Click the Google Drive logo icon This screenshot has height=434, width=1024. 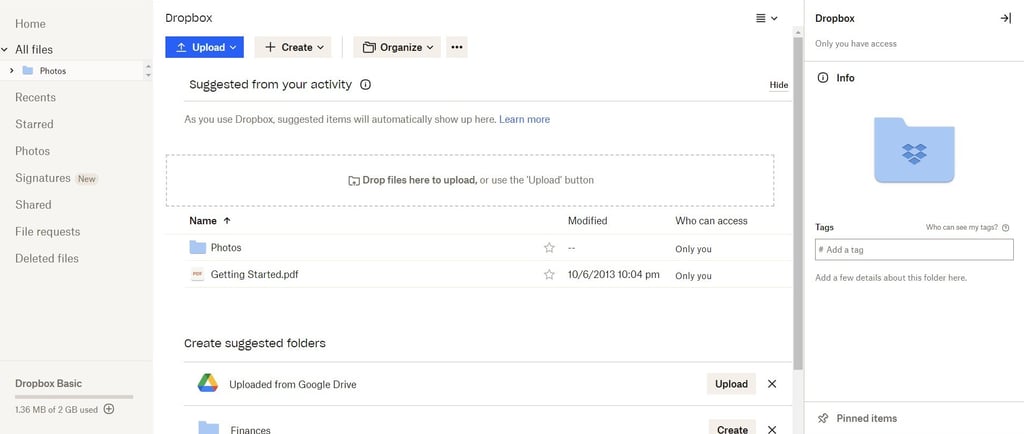(208, 383)
